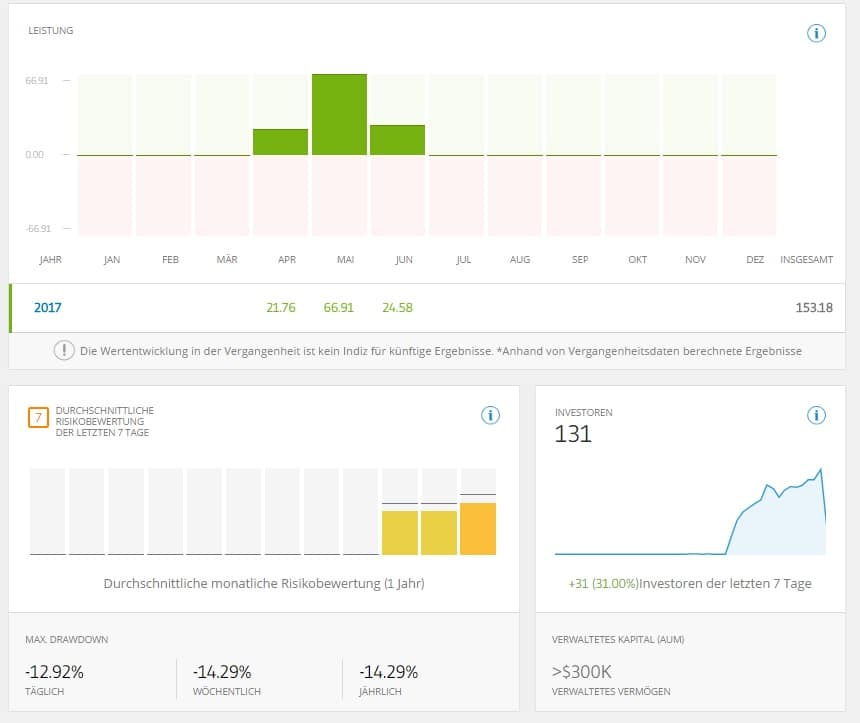This screenshot has height=723, width=860.
Task: Click the 66.91 value for May
Action: [339, 308]
